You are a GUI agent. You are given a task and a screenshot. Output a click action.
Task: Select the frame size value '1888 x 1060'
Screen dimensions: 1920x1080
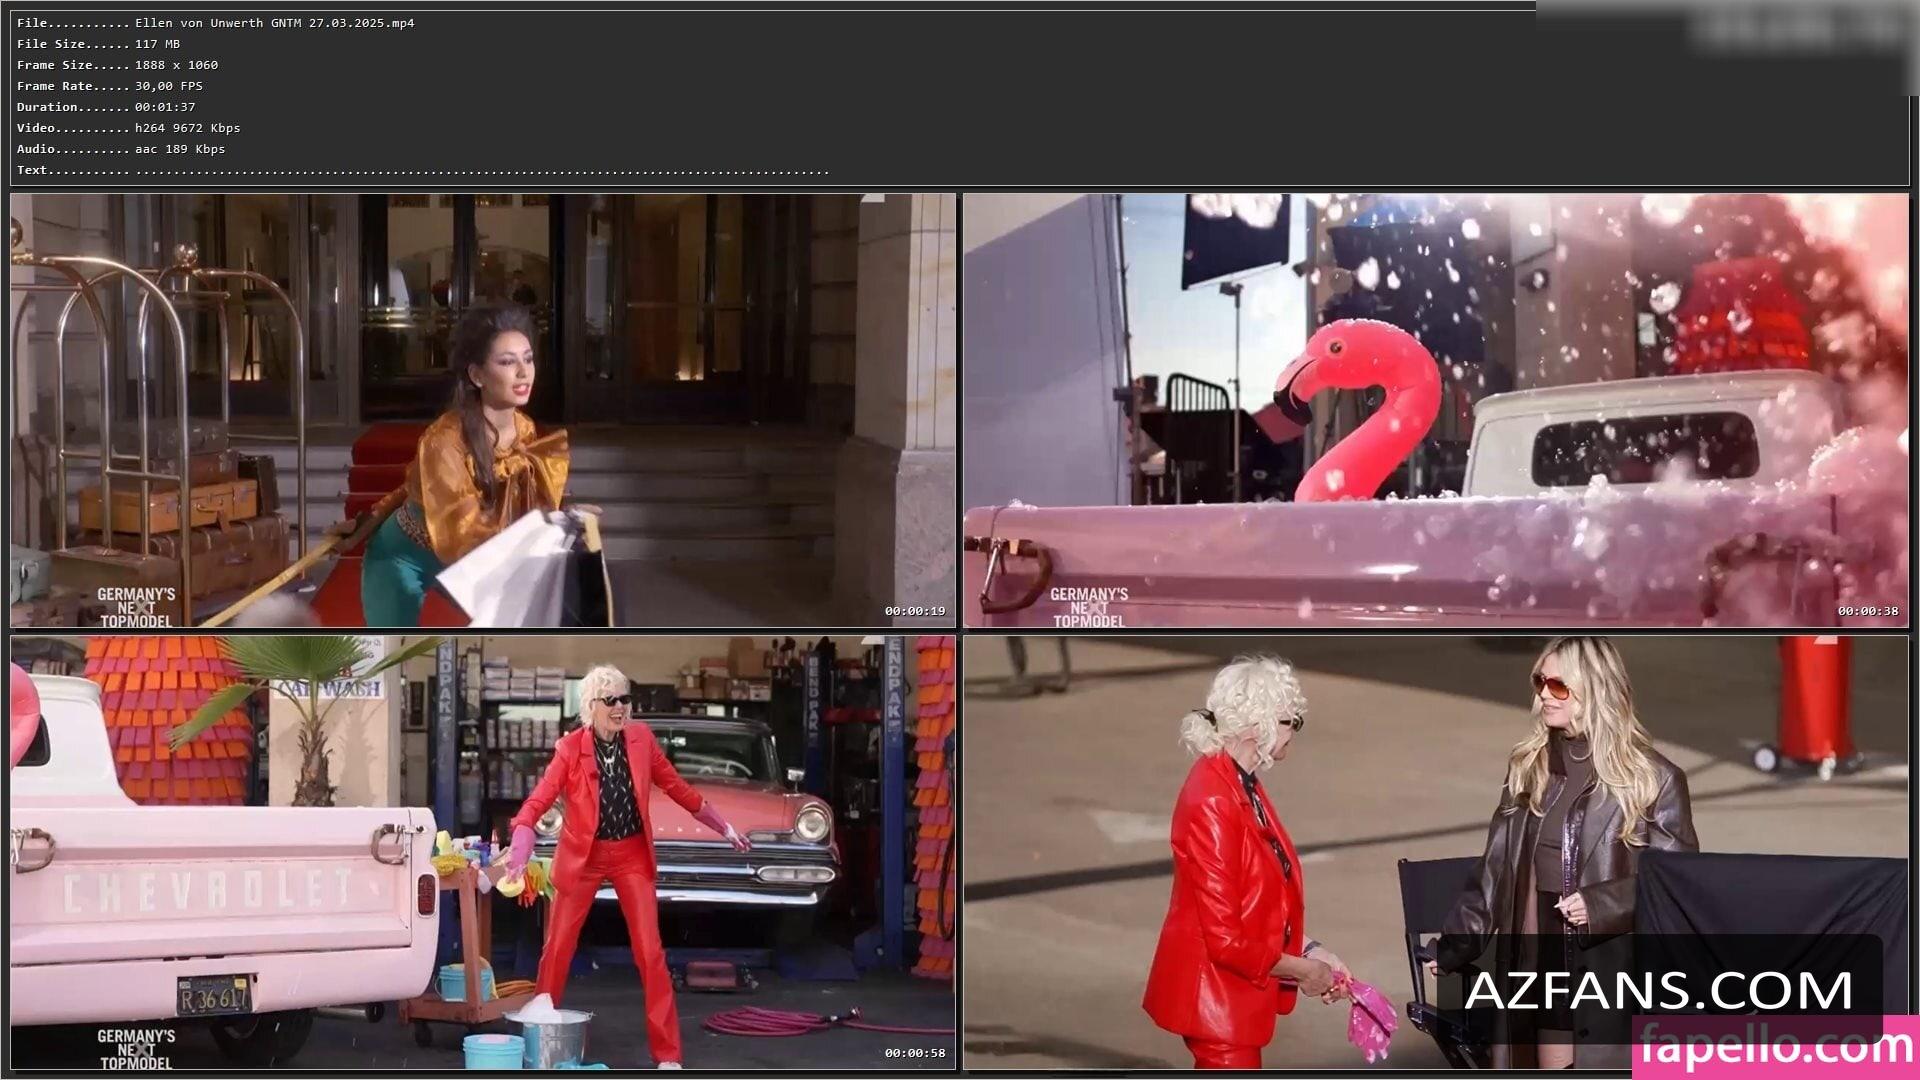(177, 65)
